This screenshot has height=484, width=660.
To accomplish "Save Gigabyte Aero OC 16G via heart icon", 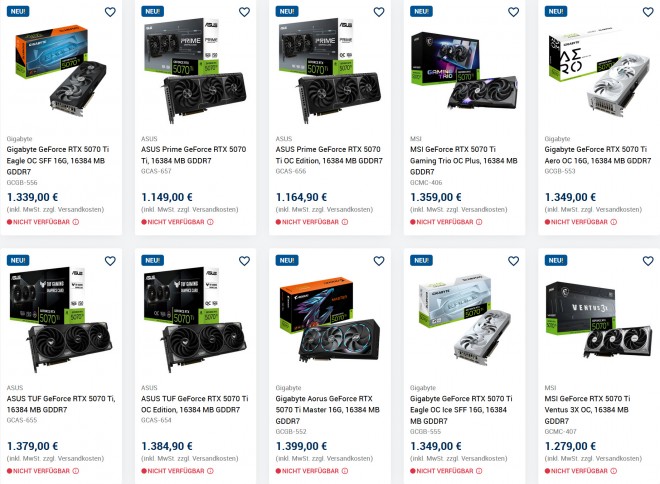I will (648, 12).
